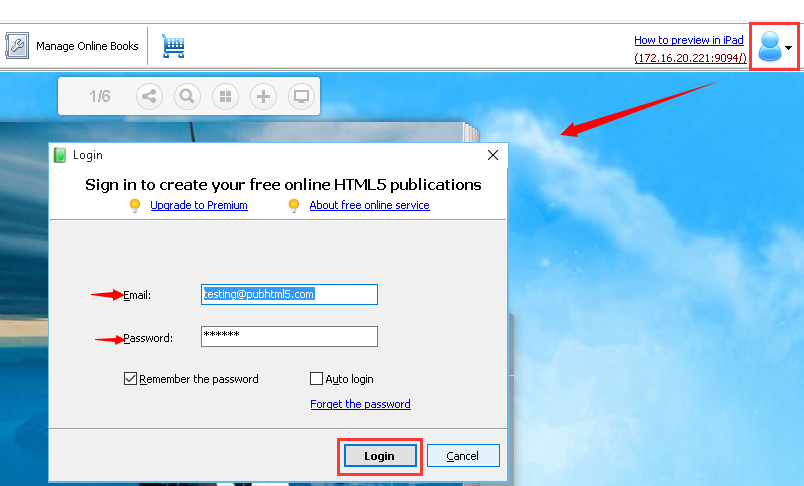Click the magnifier search icon
The image size is (804, 486).
click(x=187, y=96)
